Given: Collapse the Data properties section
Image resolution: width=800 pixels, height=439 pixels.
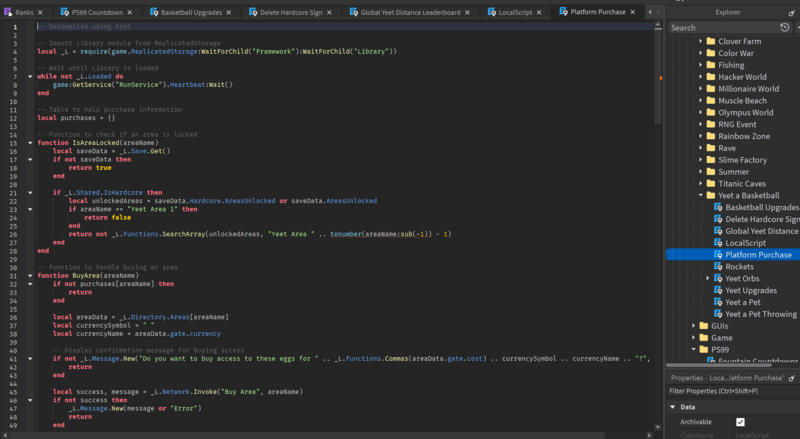Looking at the screenshot, I should (672, 407).
